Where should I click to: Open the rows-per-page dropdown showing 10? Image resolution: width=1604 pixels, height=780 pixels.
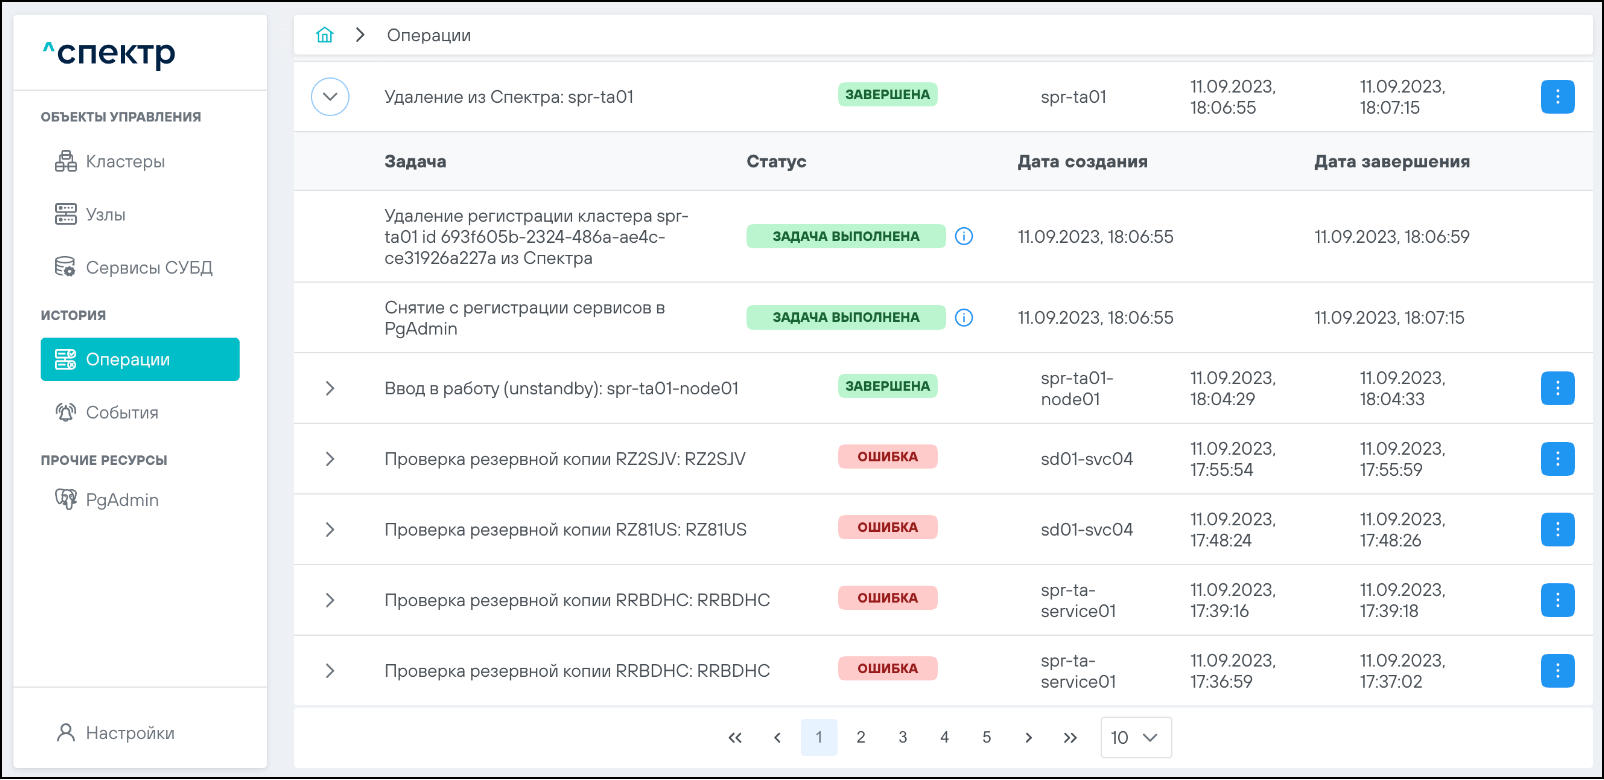point(1135,737)
